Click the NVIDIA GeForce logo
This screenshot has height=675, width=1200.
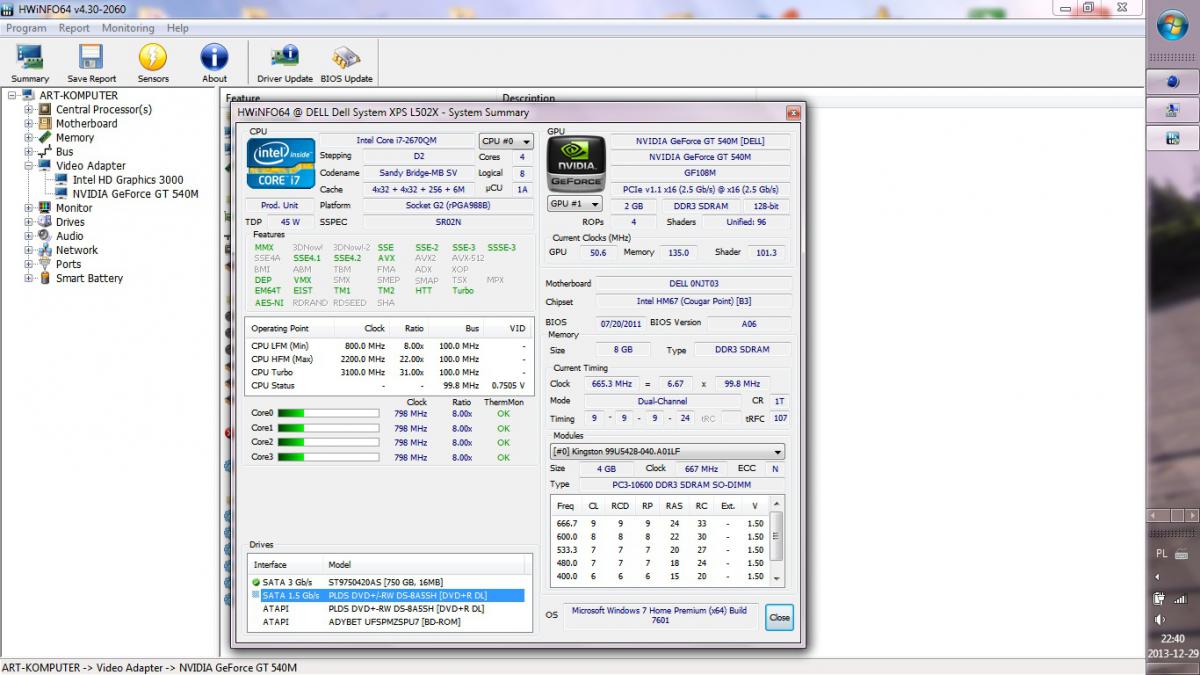(x=576, y=162)
